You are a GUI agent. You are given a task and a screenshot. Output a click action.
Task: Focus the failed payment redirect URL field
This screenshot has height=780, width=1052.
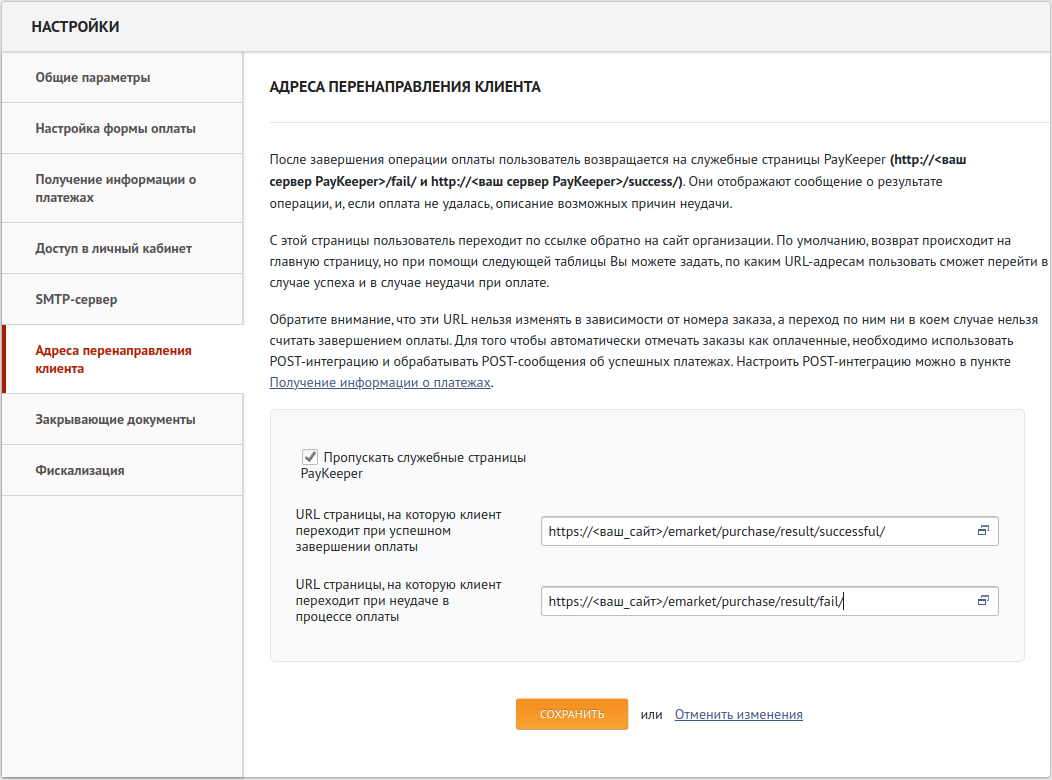755,601
